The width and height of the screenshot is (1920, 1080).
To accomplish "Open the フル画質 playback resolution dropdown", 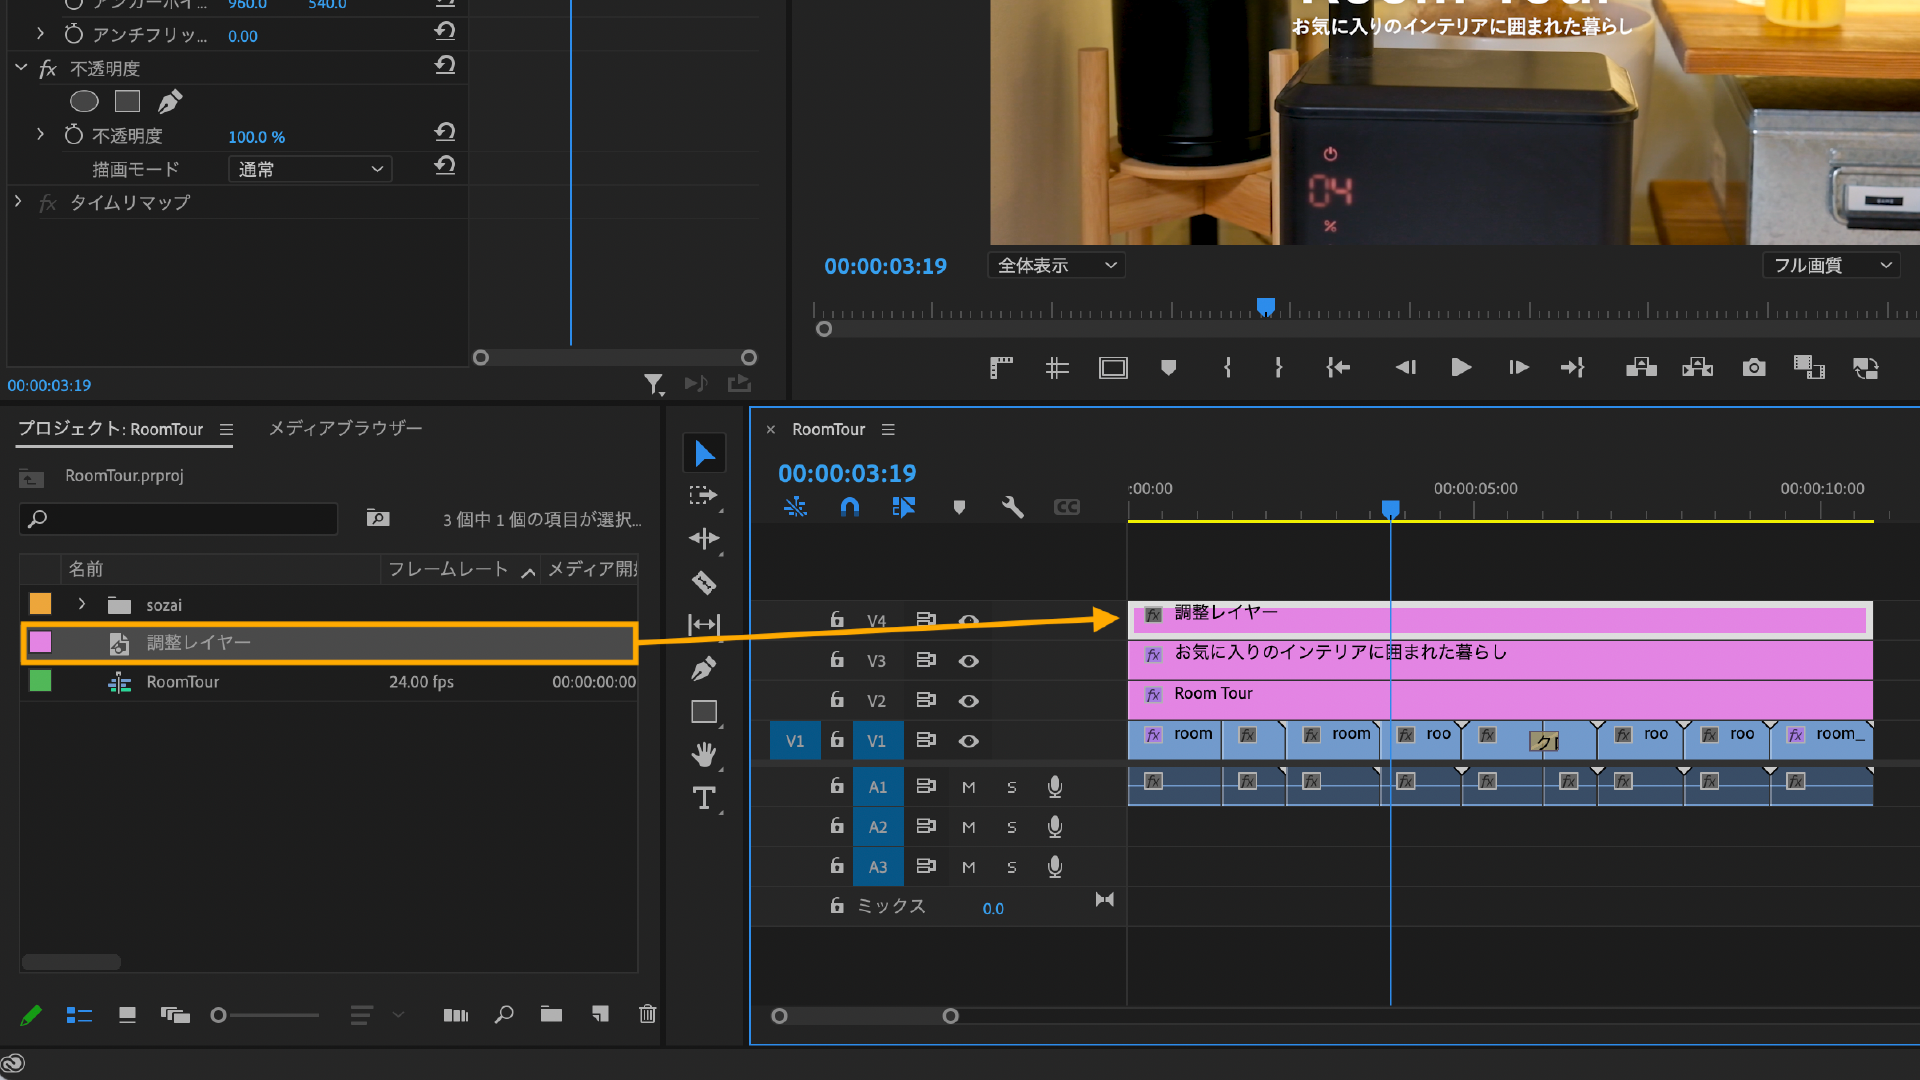I will (x=1831, y=265).
